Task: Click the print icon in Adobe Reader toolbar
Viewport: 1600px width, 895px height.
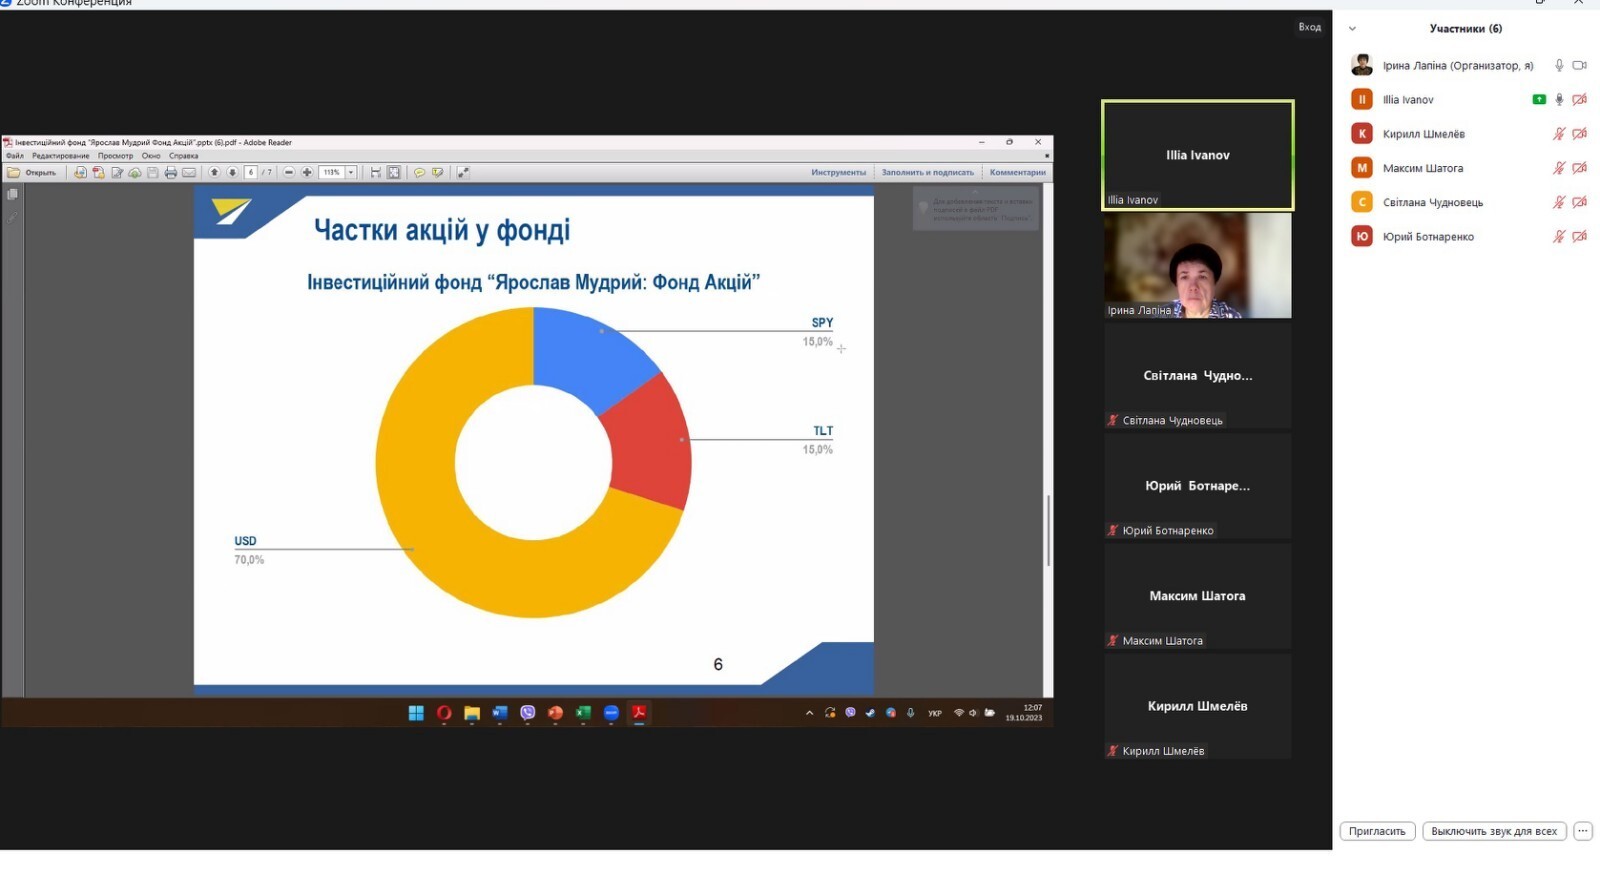Action: (x=171, y=173)
